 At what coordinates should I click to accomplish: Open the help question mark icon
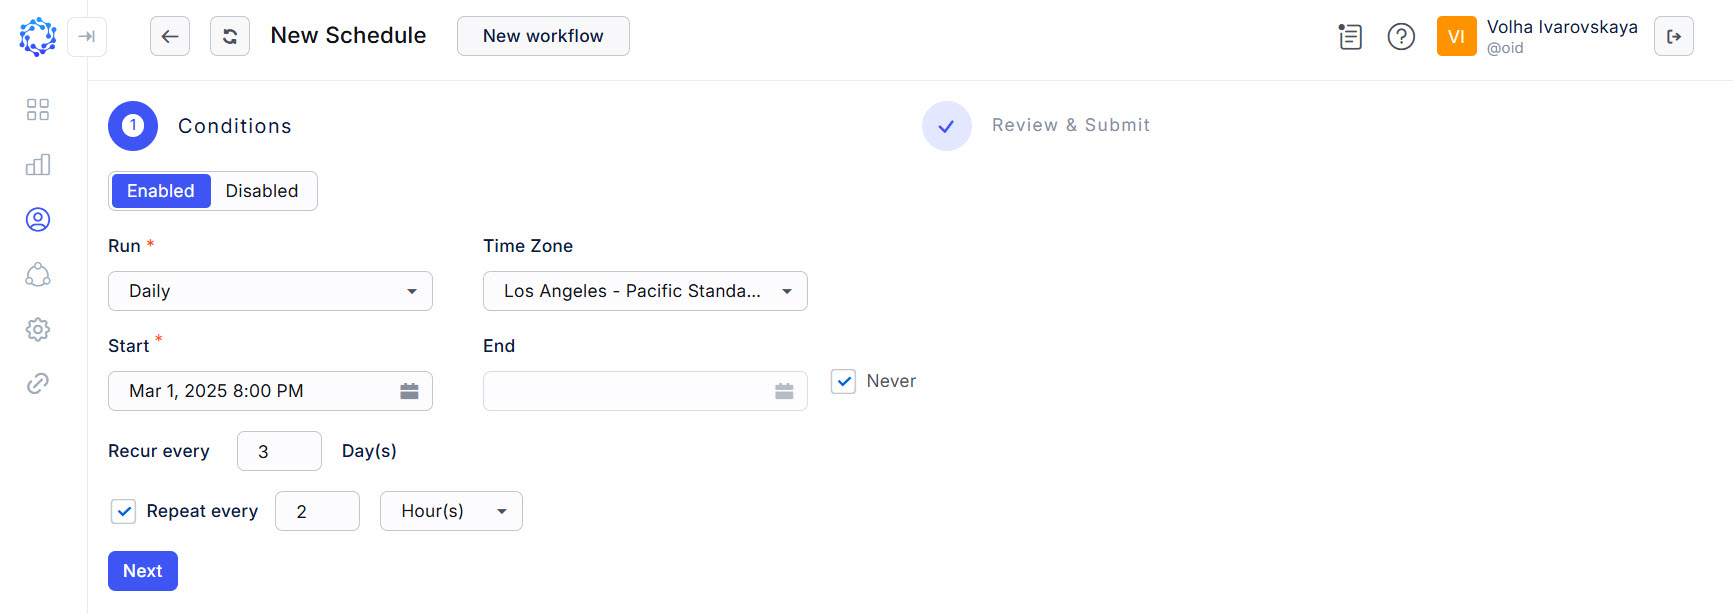pyautogui.click(x=1401, y=37)
